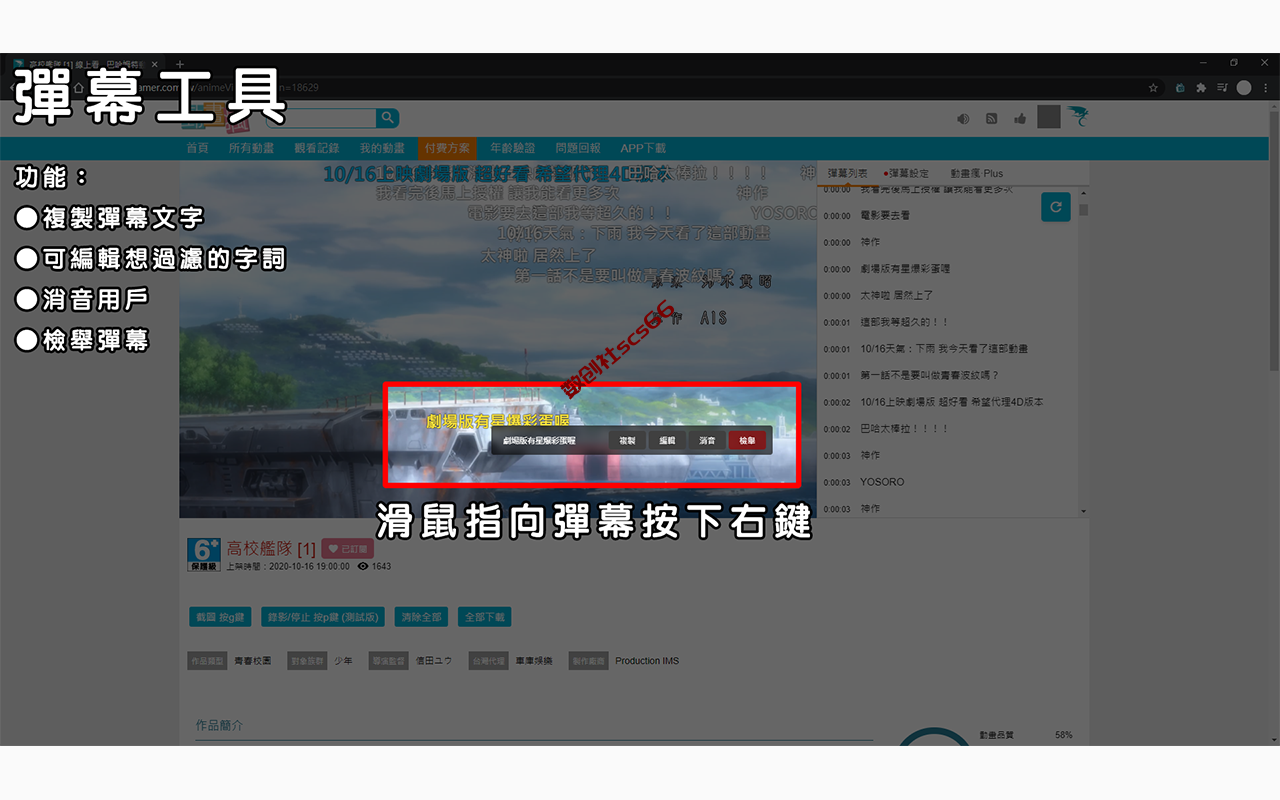This screenshot has height=800, width=1280.
Task: Click the 車庫娛樂 distributor name
Action: [534, 661]
